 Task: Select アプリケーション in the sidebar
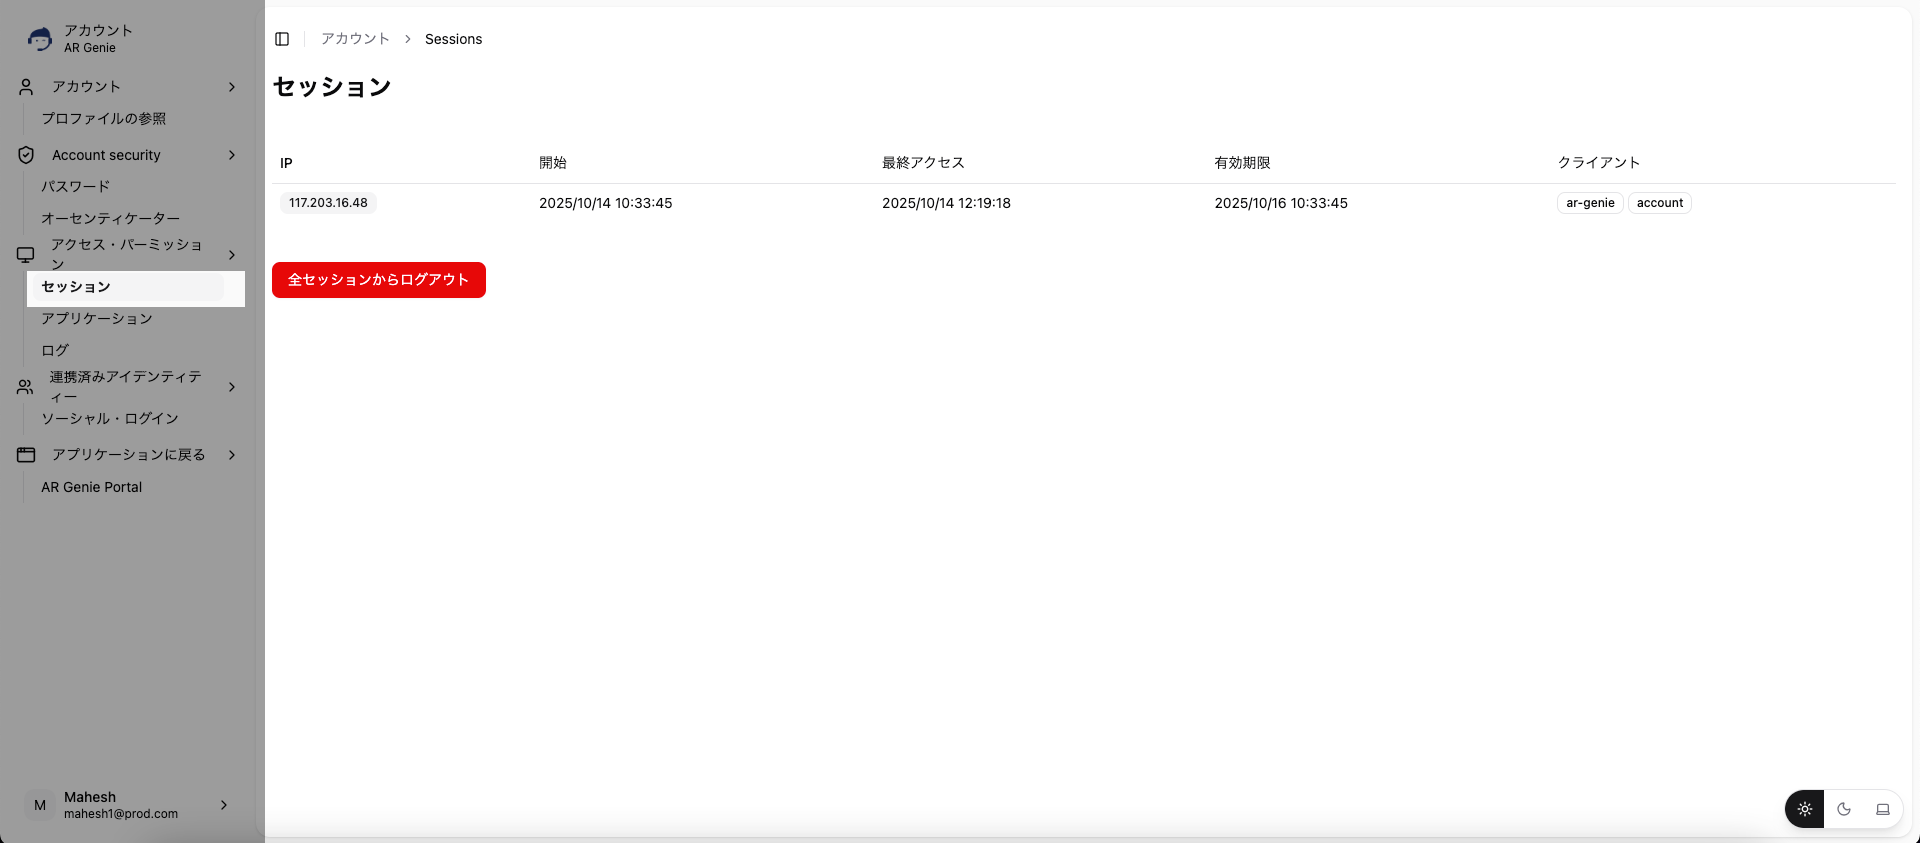(97, 319)
